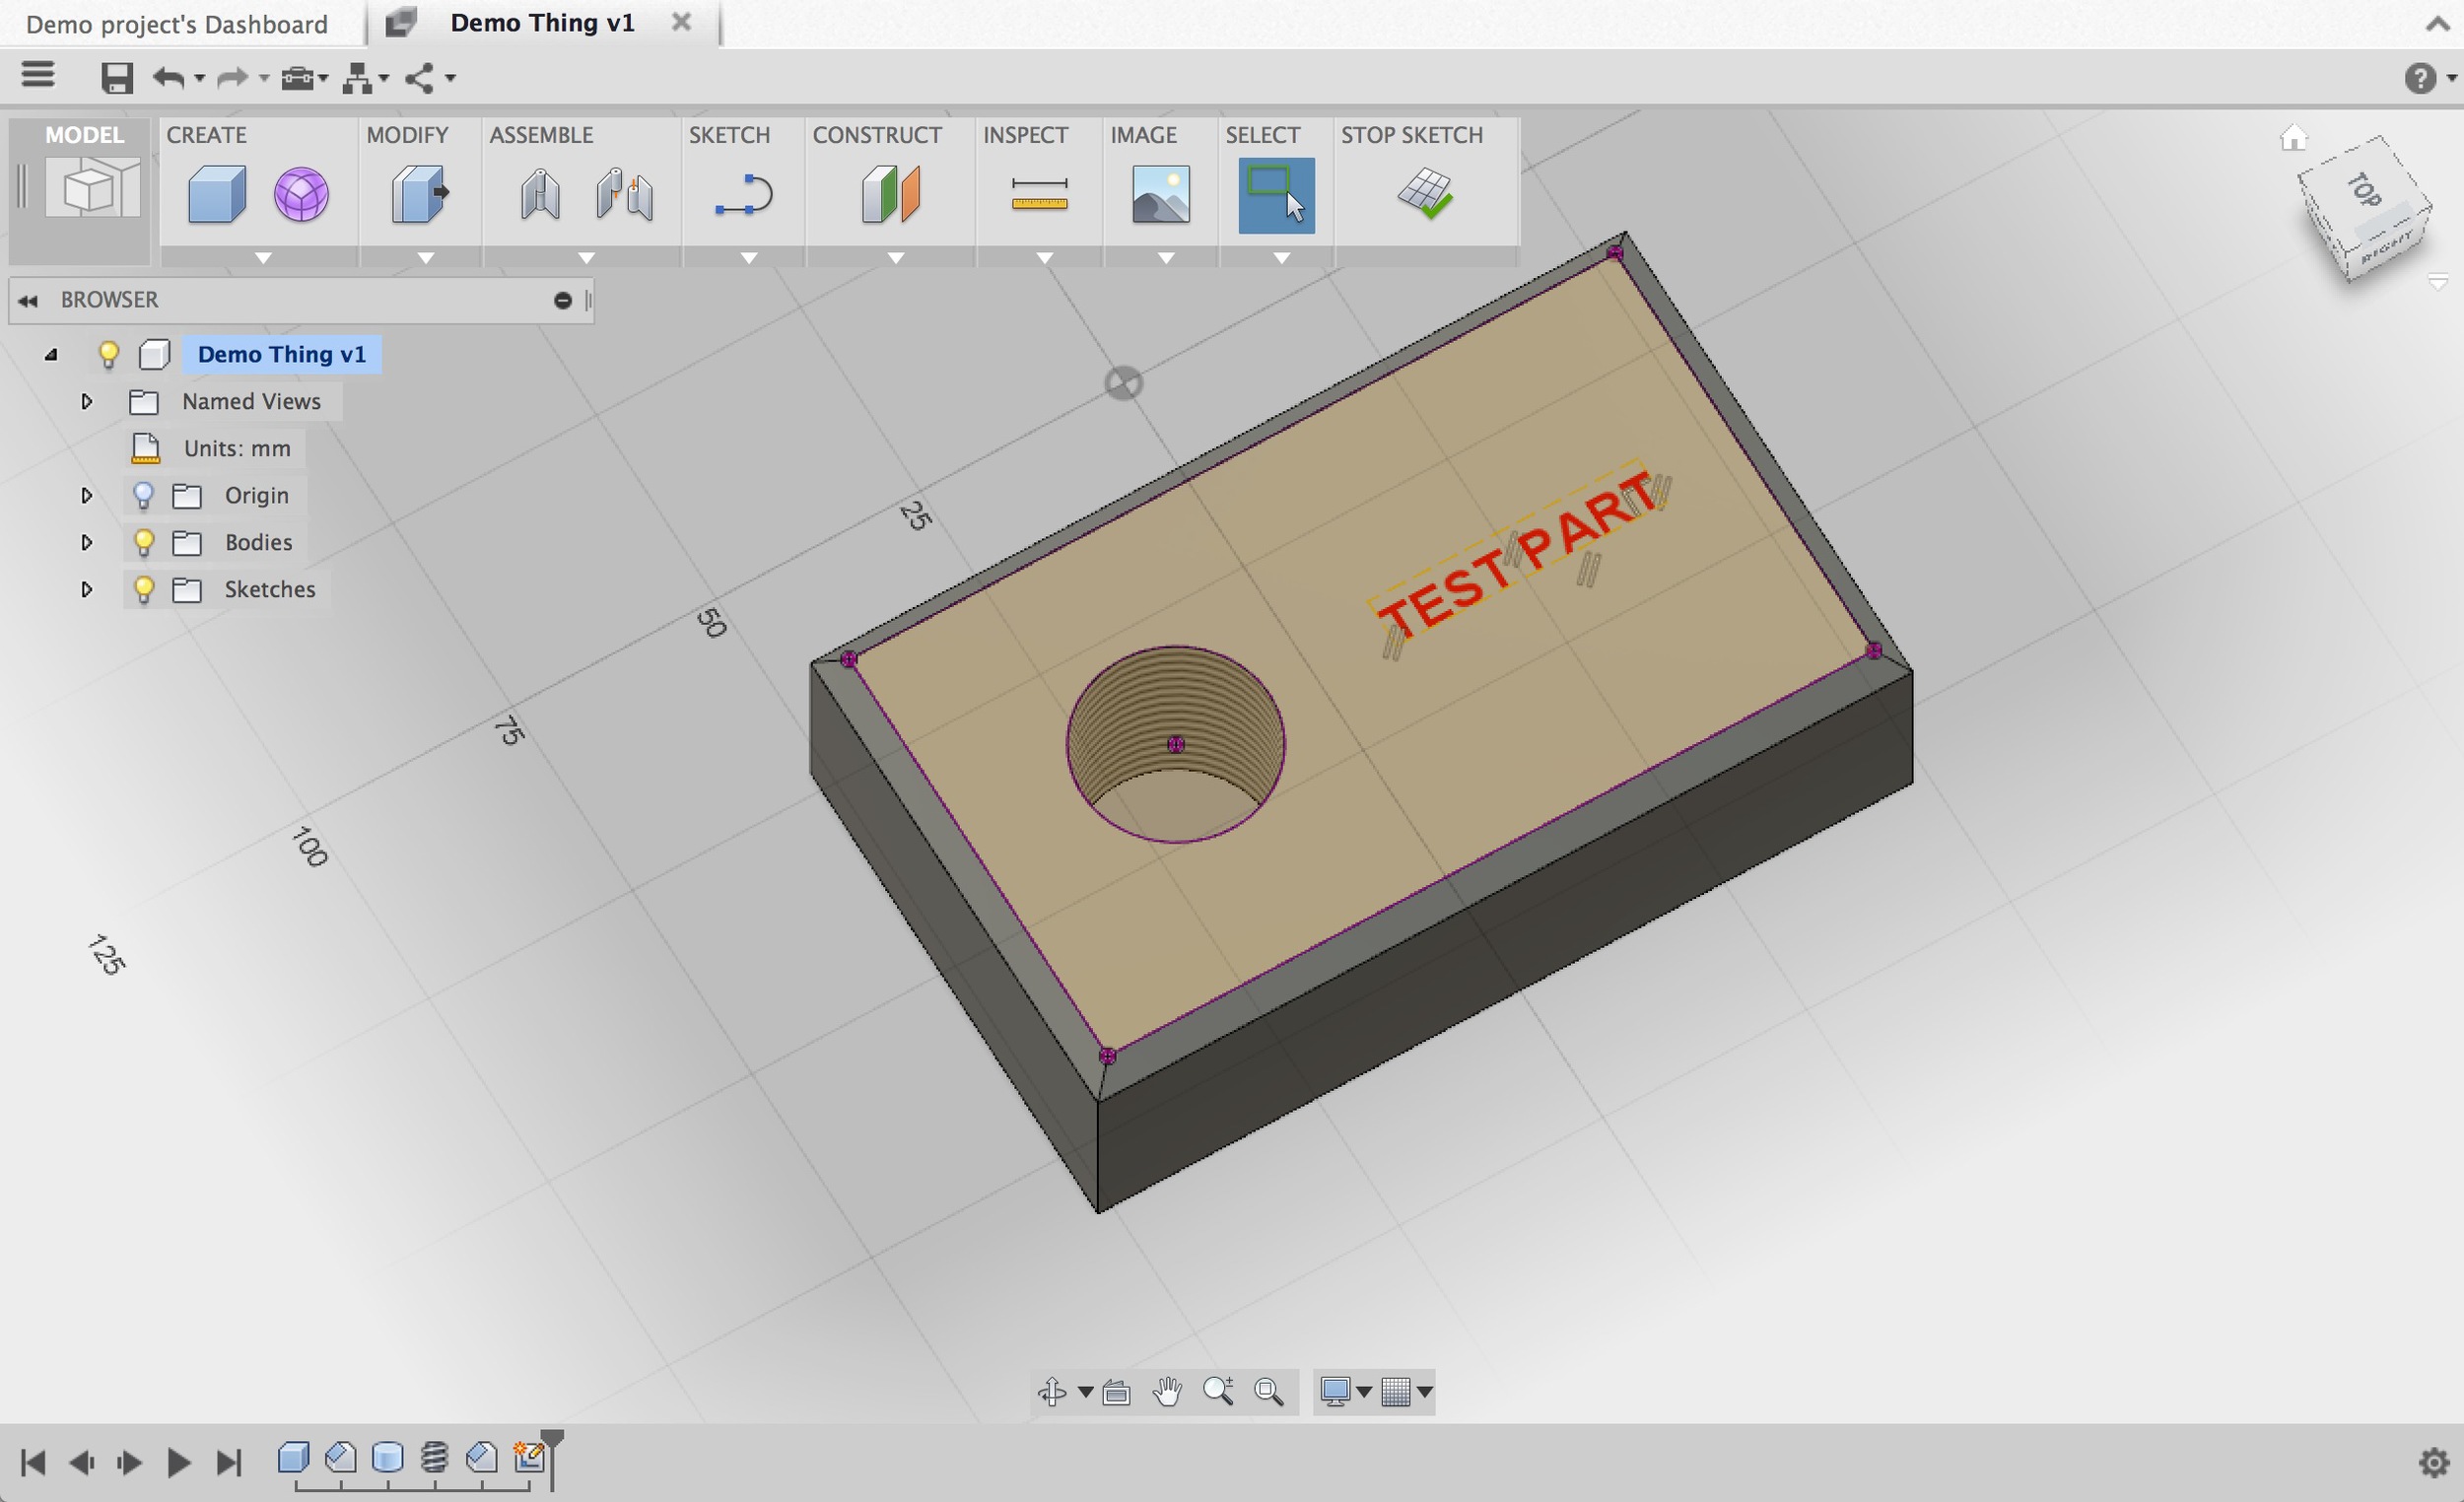
Task: Click the Stop Sketch checkmark icon
Action: tap(1425, 194)
